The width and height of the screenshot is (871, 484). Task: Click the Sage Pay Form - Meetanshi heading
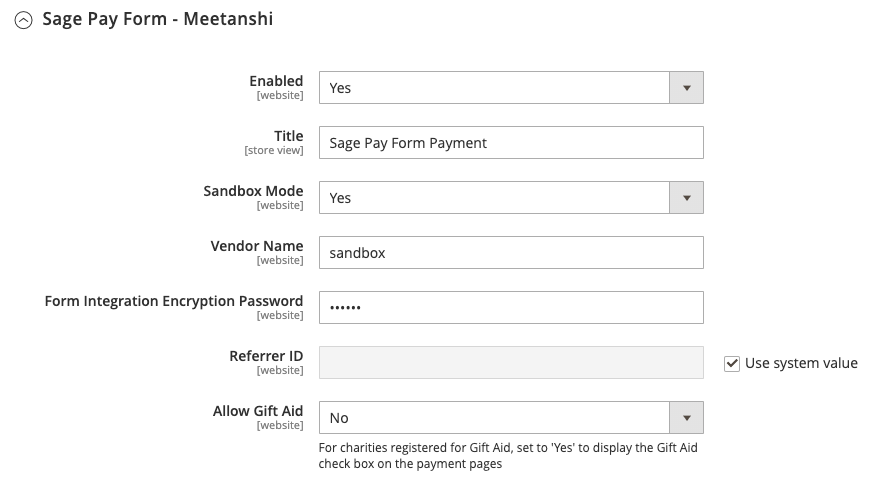pos(158,19)
